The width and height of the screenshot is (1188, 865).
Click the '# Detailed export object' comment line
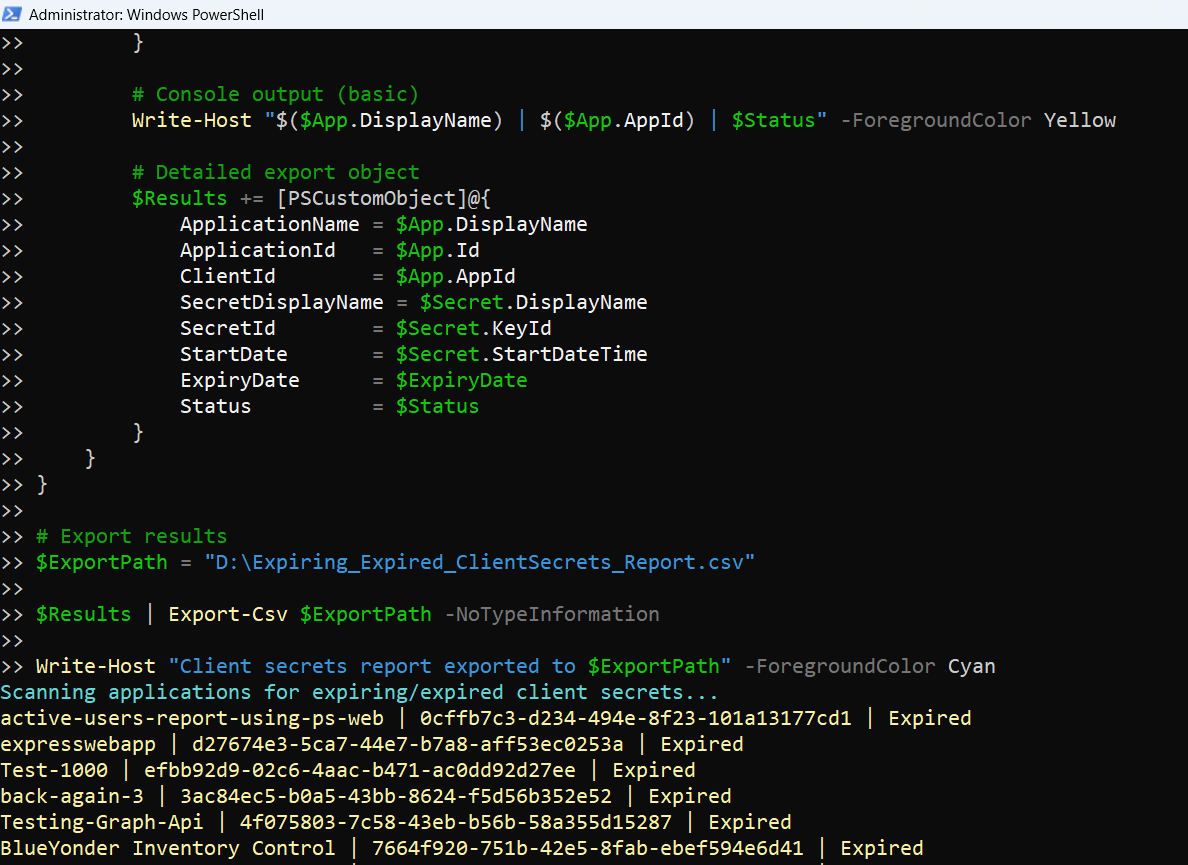pyautogui.click(x=275, y=172)
